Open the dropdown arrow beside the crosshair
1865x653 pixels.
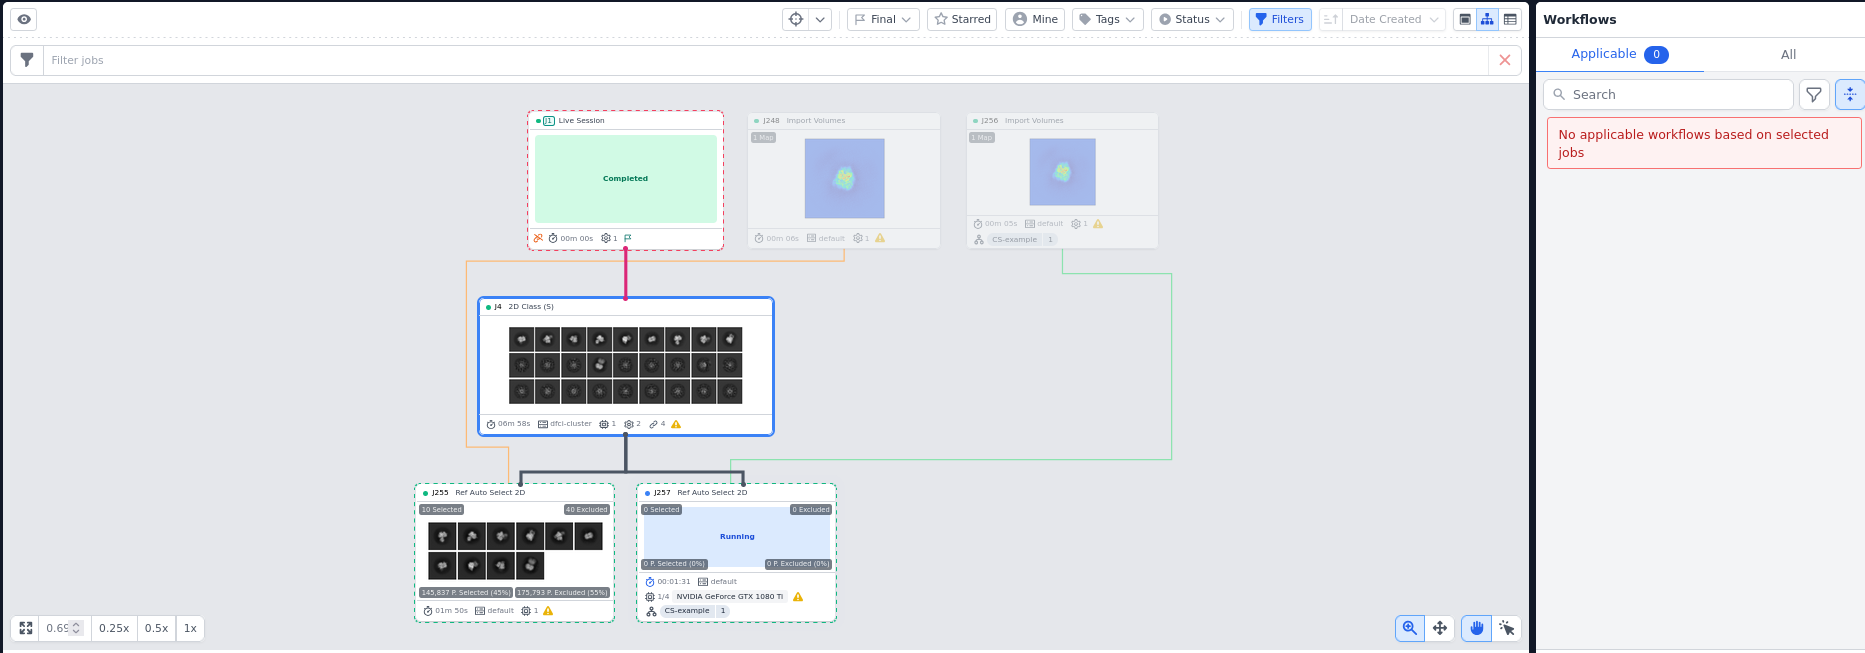pos(820,19)
